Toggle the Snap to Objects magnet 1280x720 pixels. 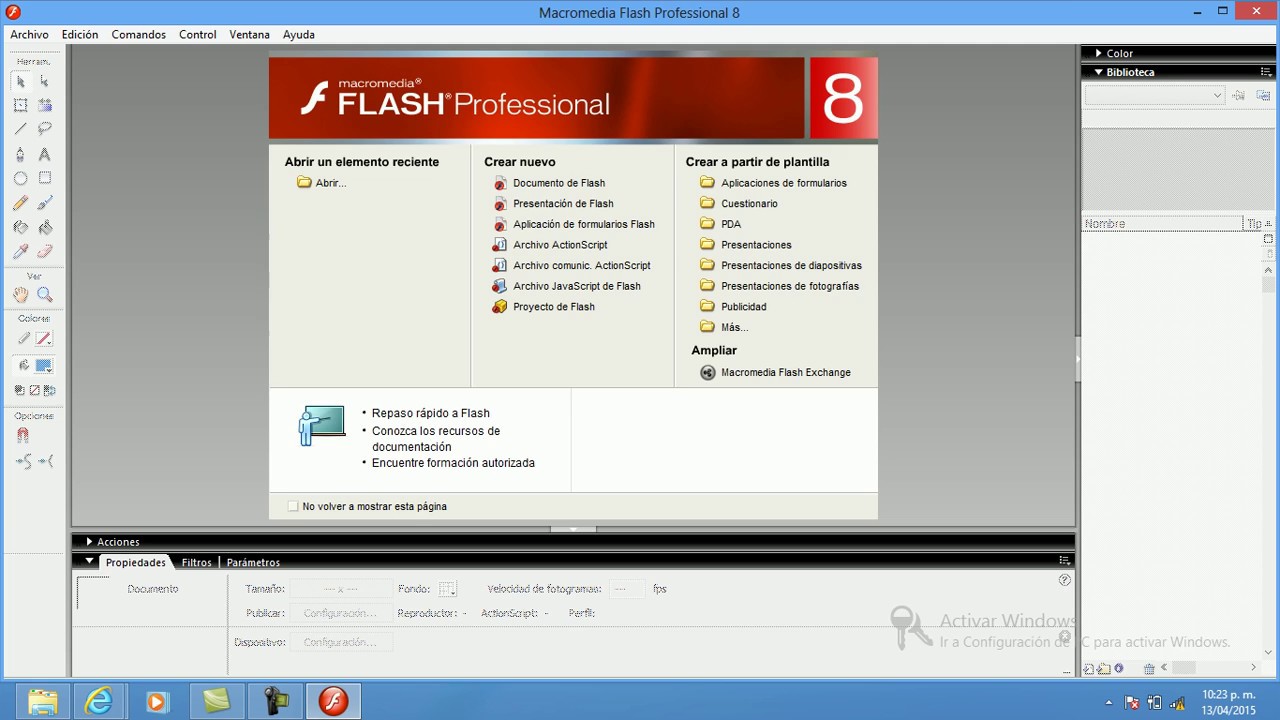coord(22,436)
